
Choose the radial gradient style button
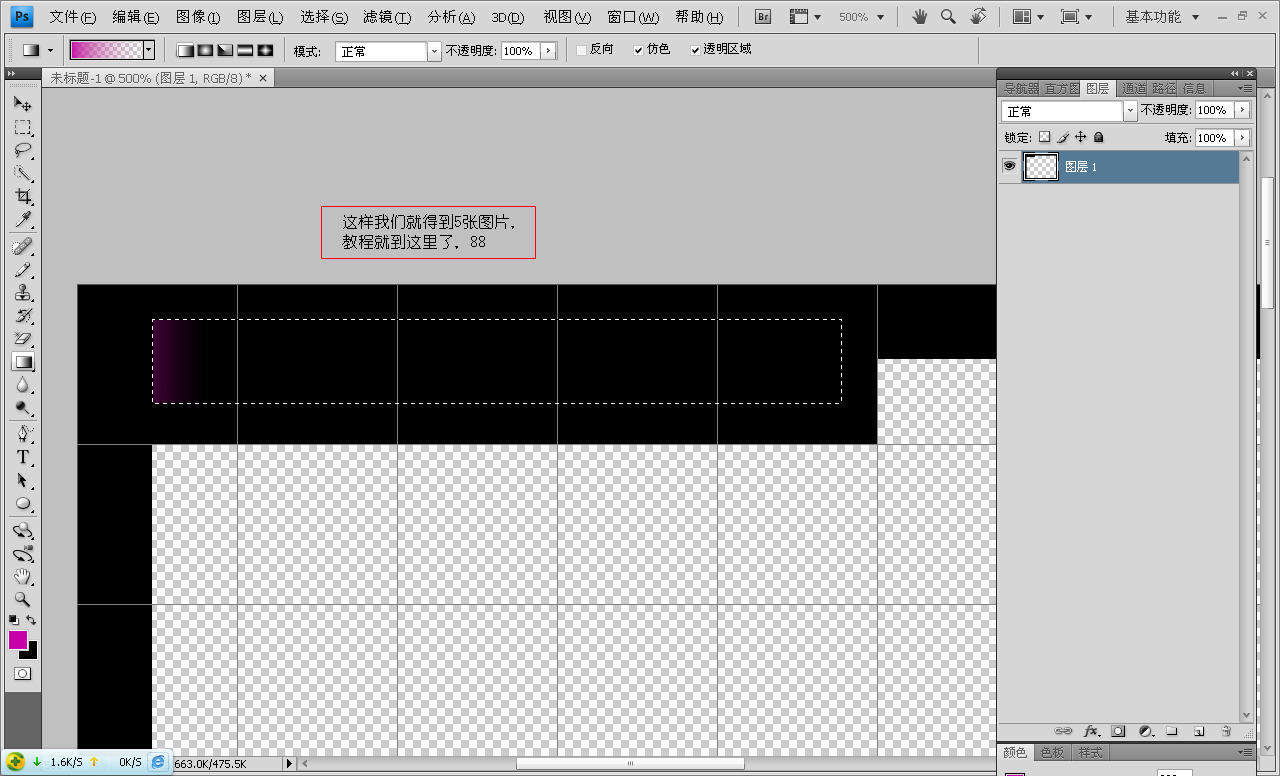coord(205,50)
